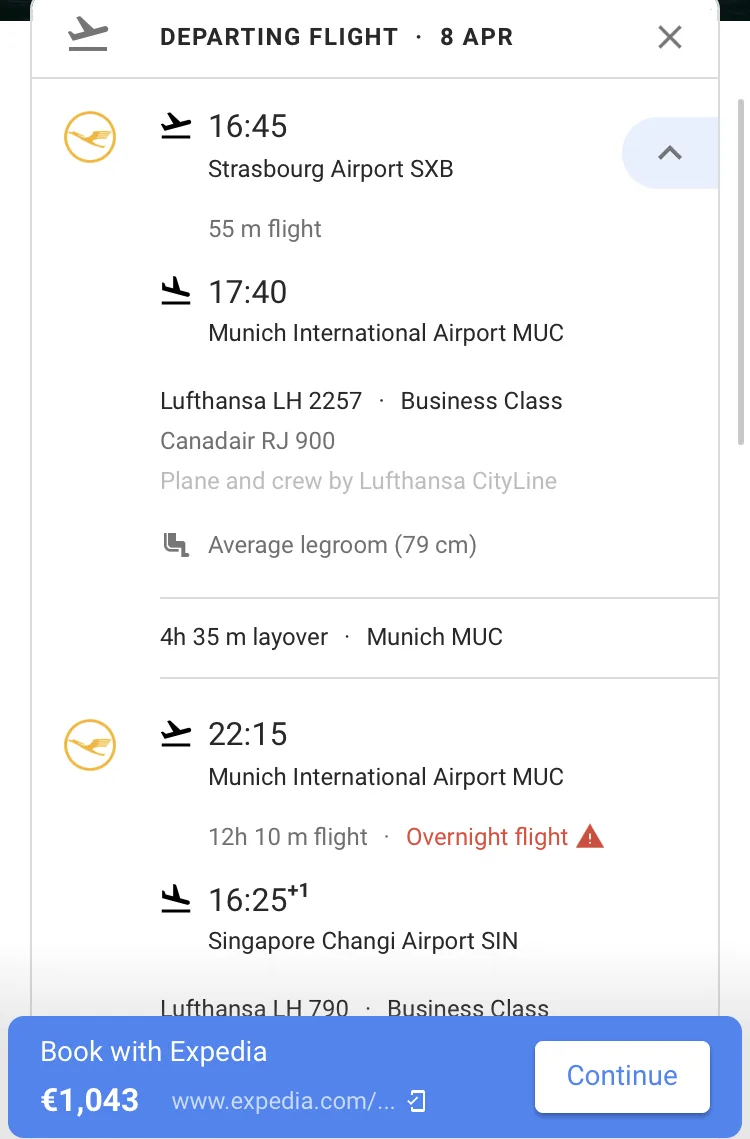The height and width of the screenshot is (1139, 750).
Task: Click the Average legroom (79 cm) text
Action: pos(342,545)
